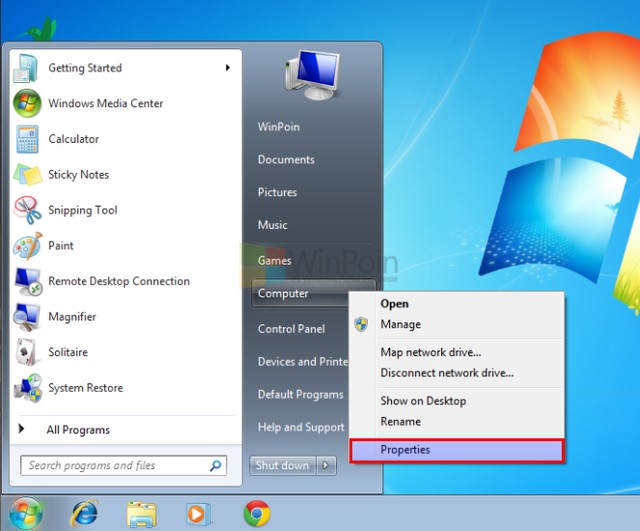Launch Windows Media Center icon

[x=27, y=103]
